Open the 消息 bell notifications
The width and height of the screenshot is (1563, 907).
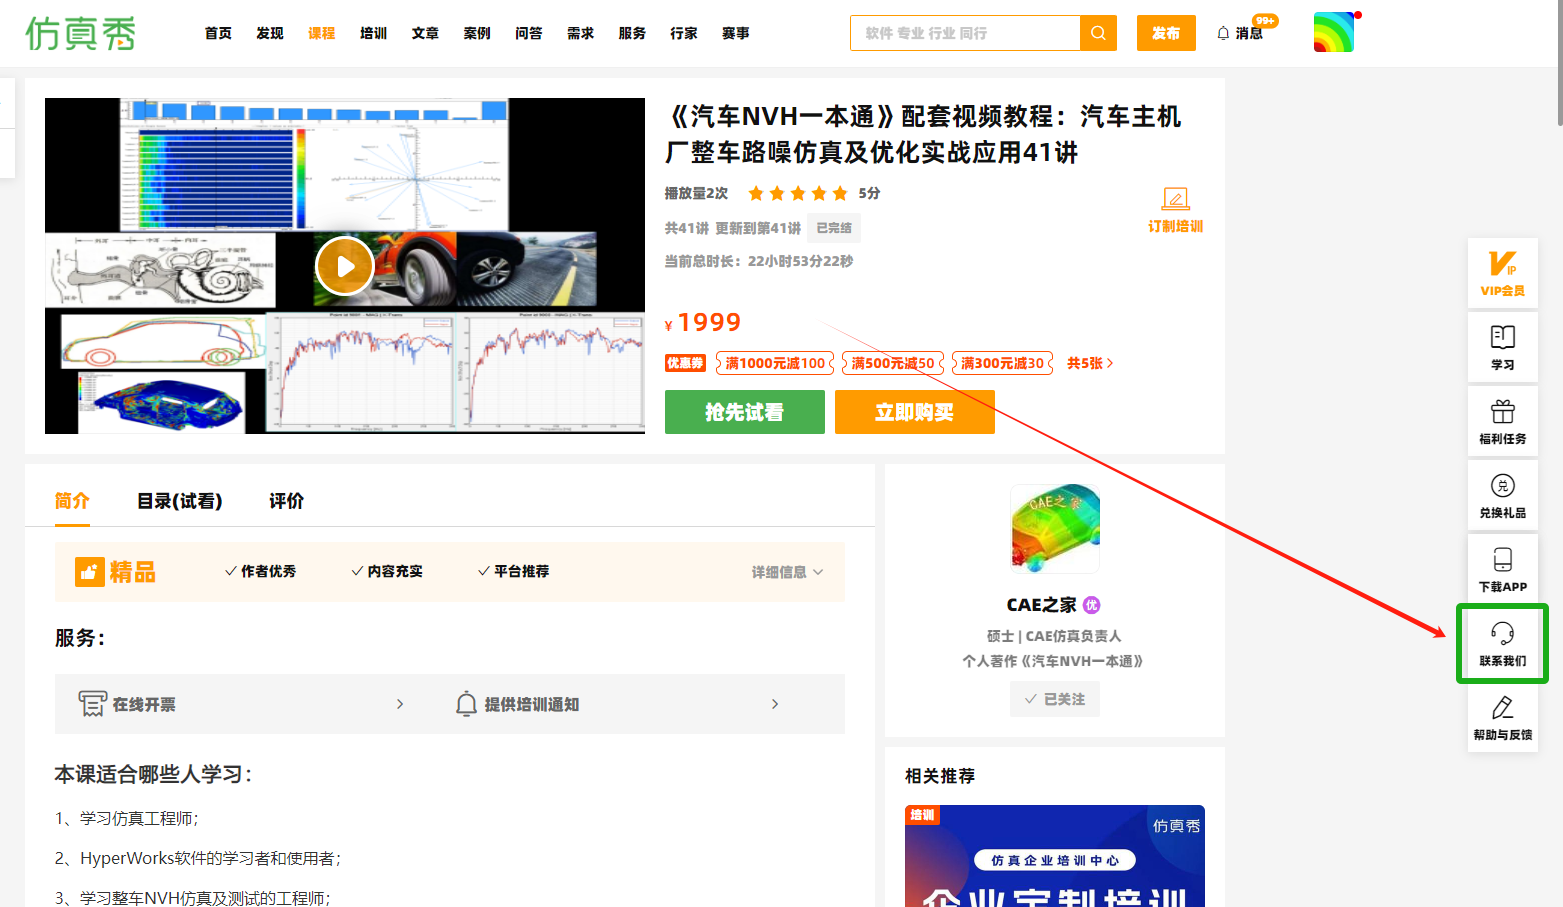tap(1240, 33)
